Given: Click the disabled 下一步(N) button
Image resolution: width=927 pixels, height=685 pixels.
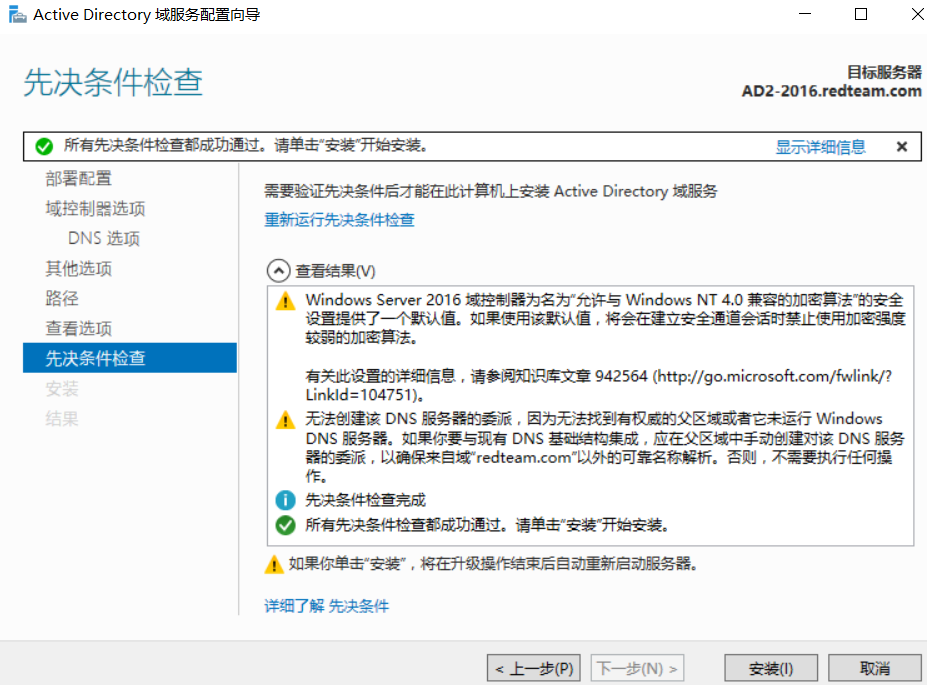Looking at the screenshot, I should (638, 668).
